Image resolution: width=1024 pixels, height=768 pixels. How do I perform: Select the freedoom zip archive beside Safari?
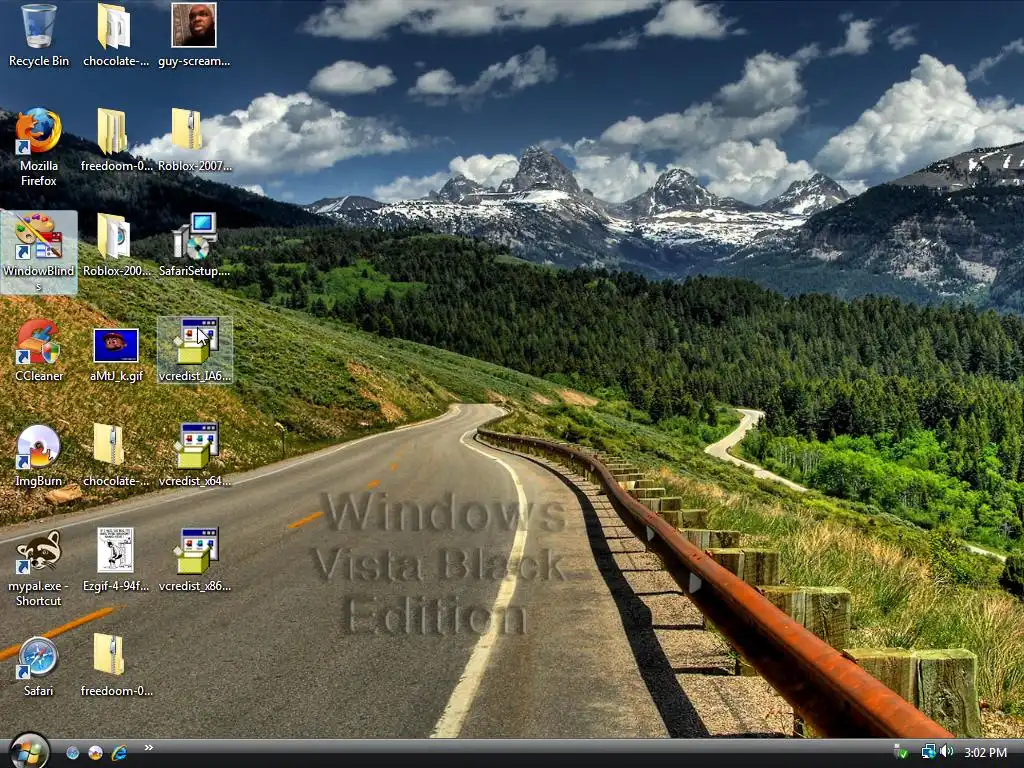pos(116,666)
